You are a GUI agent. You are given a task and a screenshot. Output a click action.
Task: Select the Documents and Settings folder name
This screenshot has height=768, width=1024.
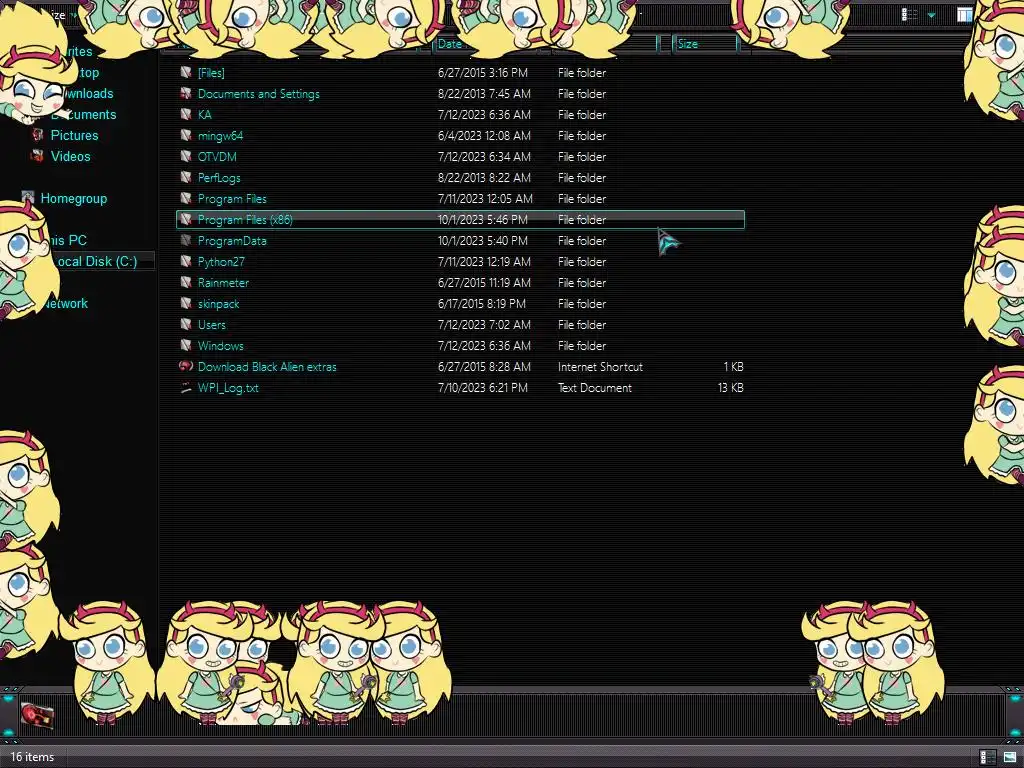(x=259, y=93)
